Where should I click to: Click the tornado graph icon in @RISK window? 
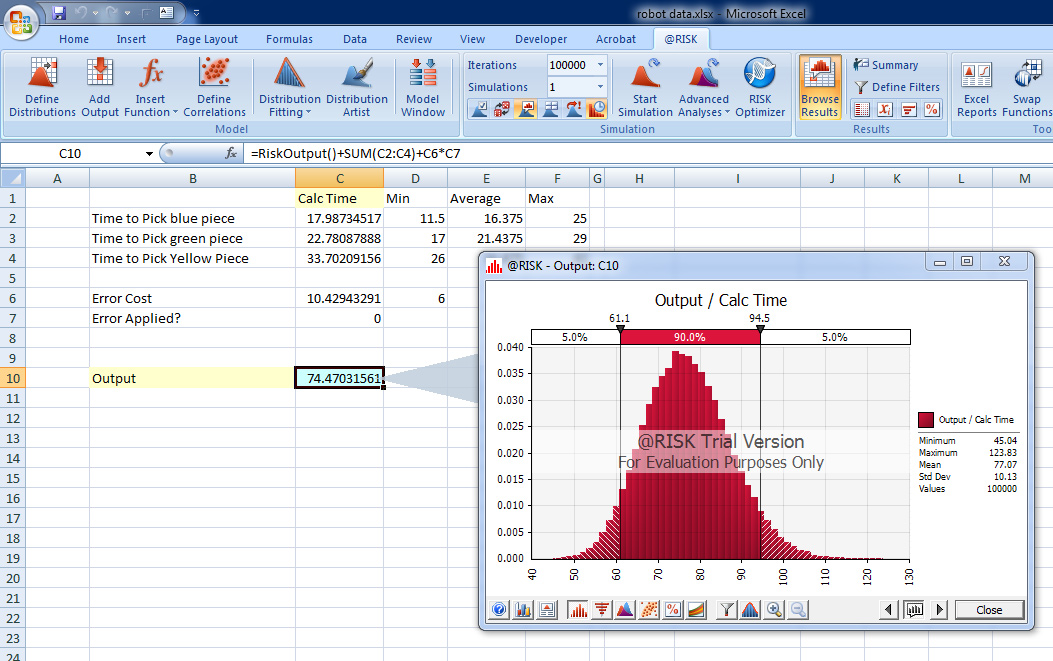coord(601,610)
